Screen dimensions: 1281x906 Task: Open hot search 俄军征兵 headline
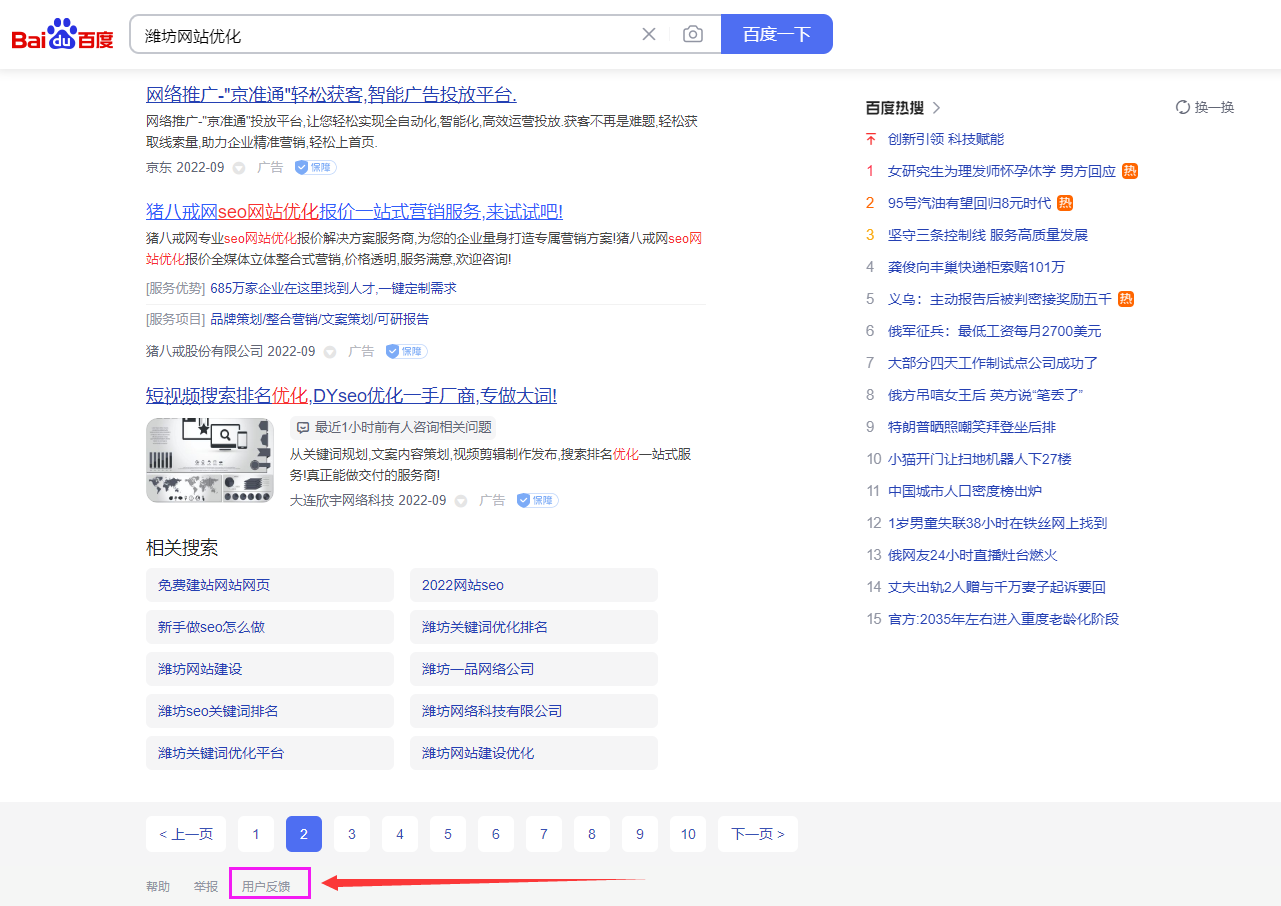pos(995,331)
